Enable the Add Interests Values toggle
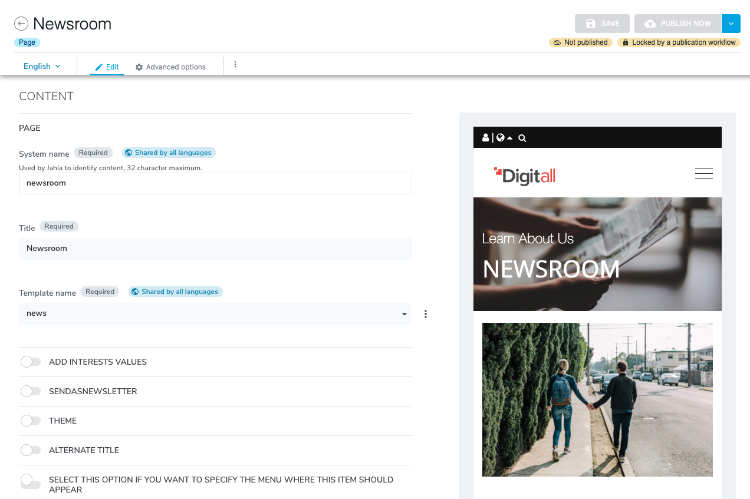 (31, 362)
